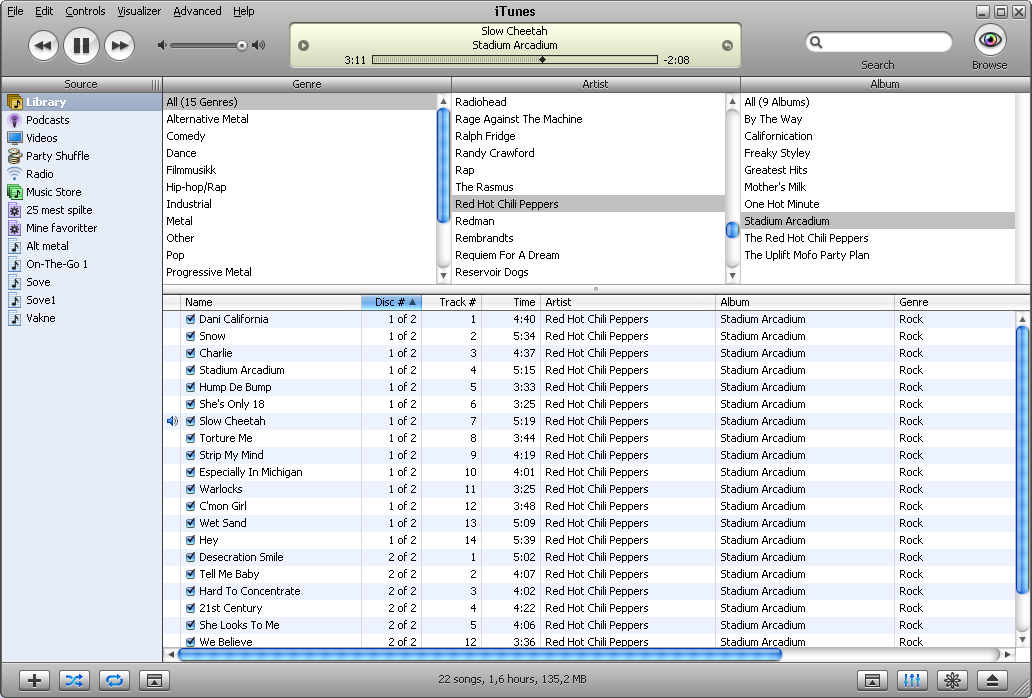Select 'All (9 Albums)' entry
The image size is (1032, 698).
click(x=878, y=102)
